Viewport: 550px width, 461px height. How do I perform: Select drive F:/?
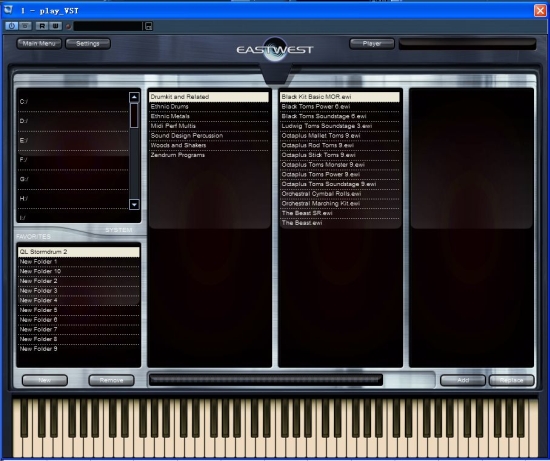[x=73, y=160]
